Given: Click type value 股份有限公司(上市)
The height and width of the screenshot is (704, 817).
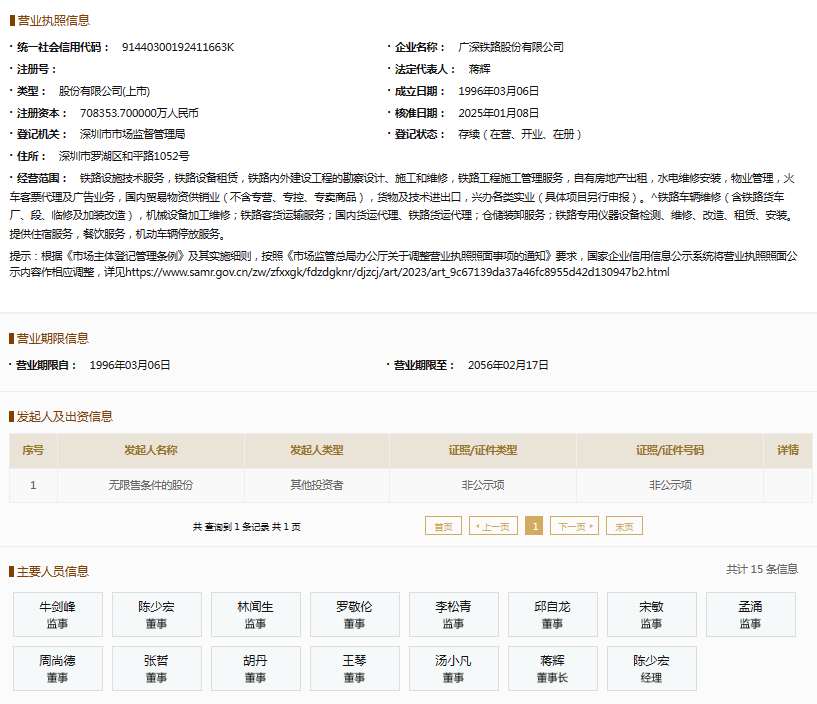Looking at the screenshot, I should pos(104,91).
